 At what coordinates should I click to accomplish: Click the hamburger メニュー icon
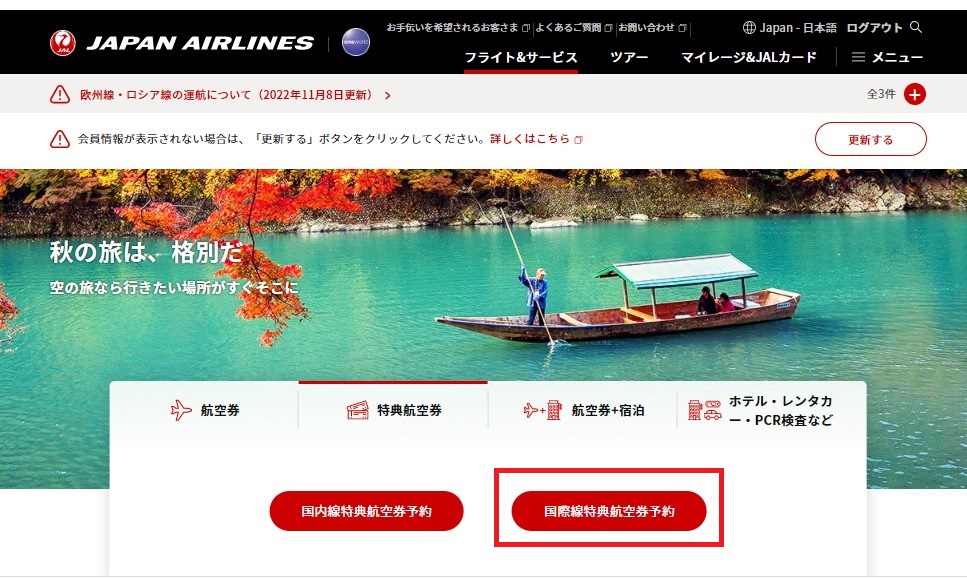858,57
